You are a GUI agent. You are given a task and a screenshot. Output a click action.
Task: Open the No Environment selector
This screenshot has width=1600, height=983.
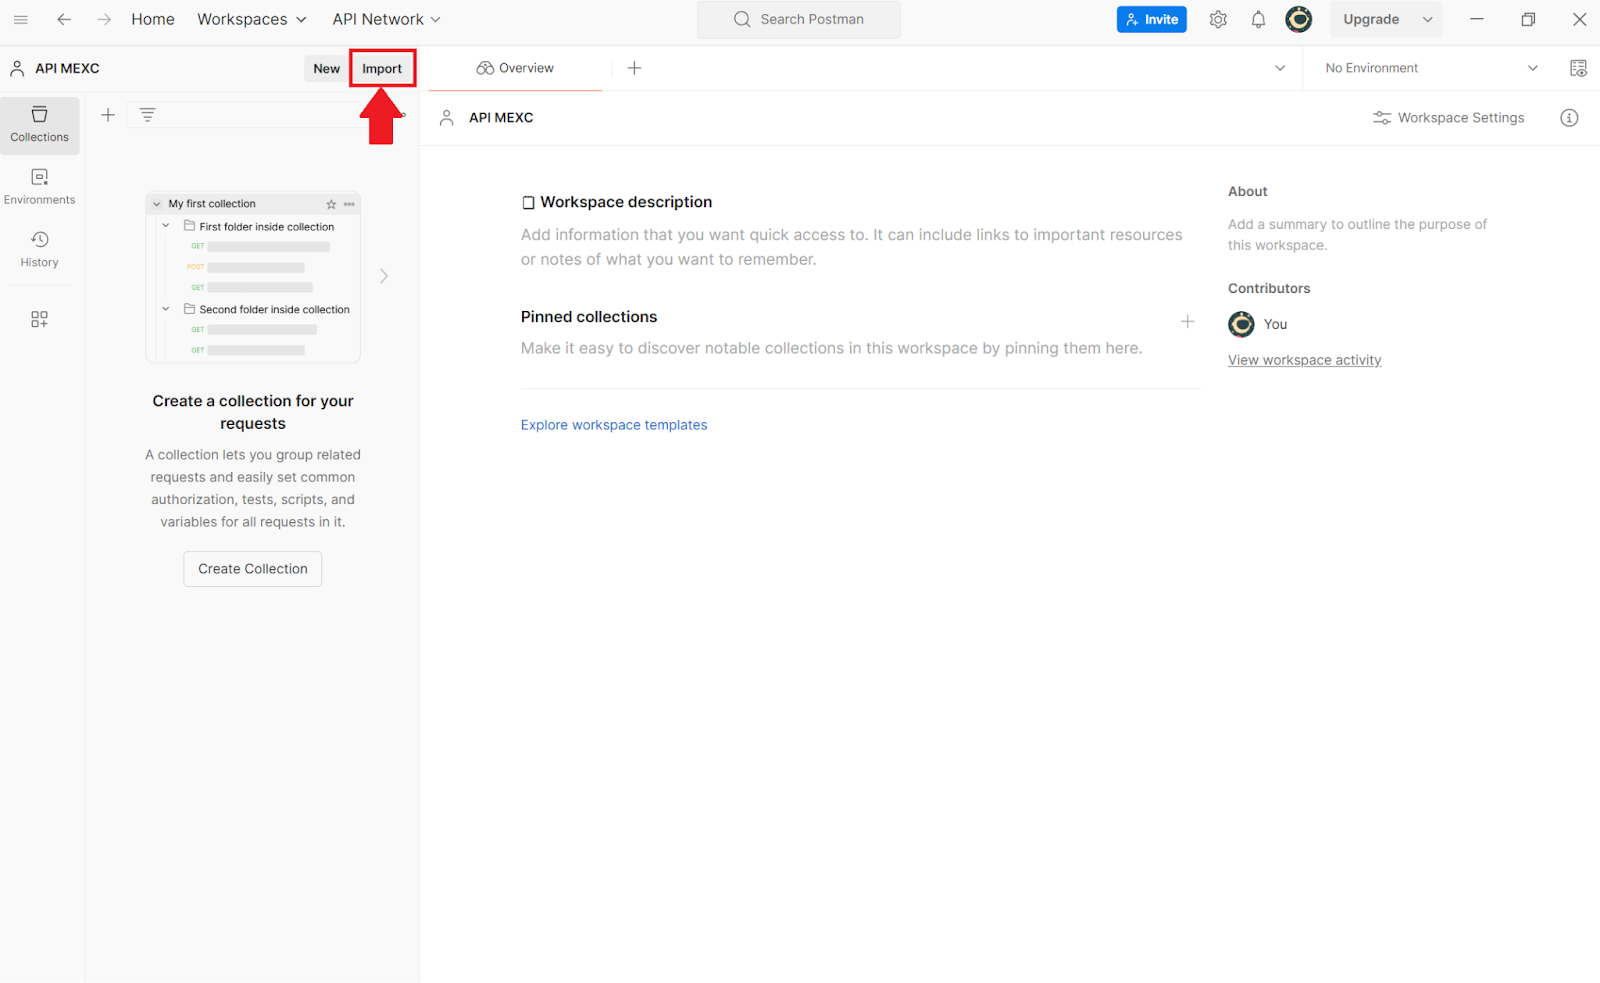click(1431, 68)
